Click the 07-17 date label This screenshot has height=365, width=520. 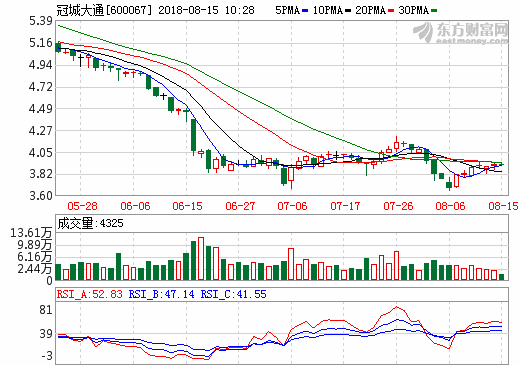[x=345, y=206]
